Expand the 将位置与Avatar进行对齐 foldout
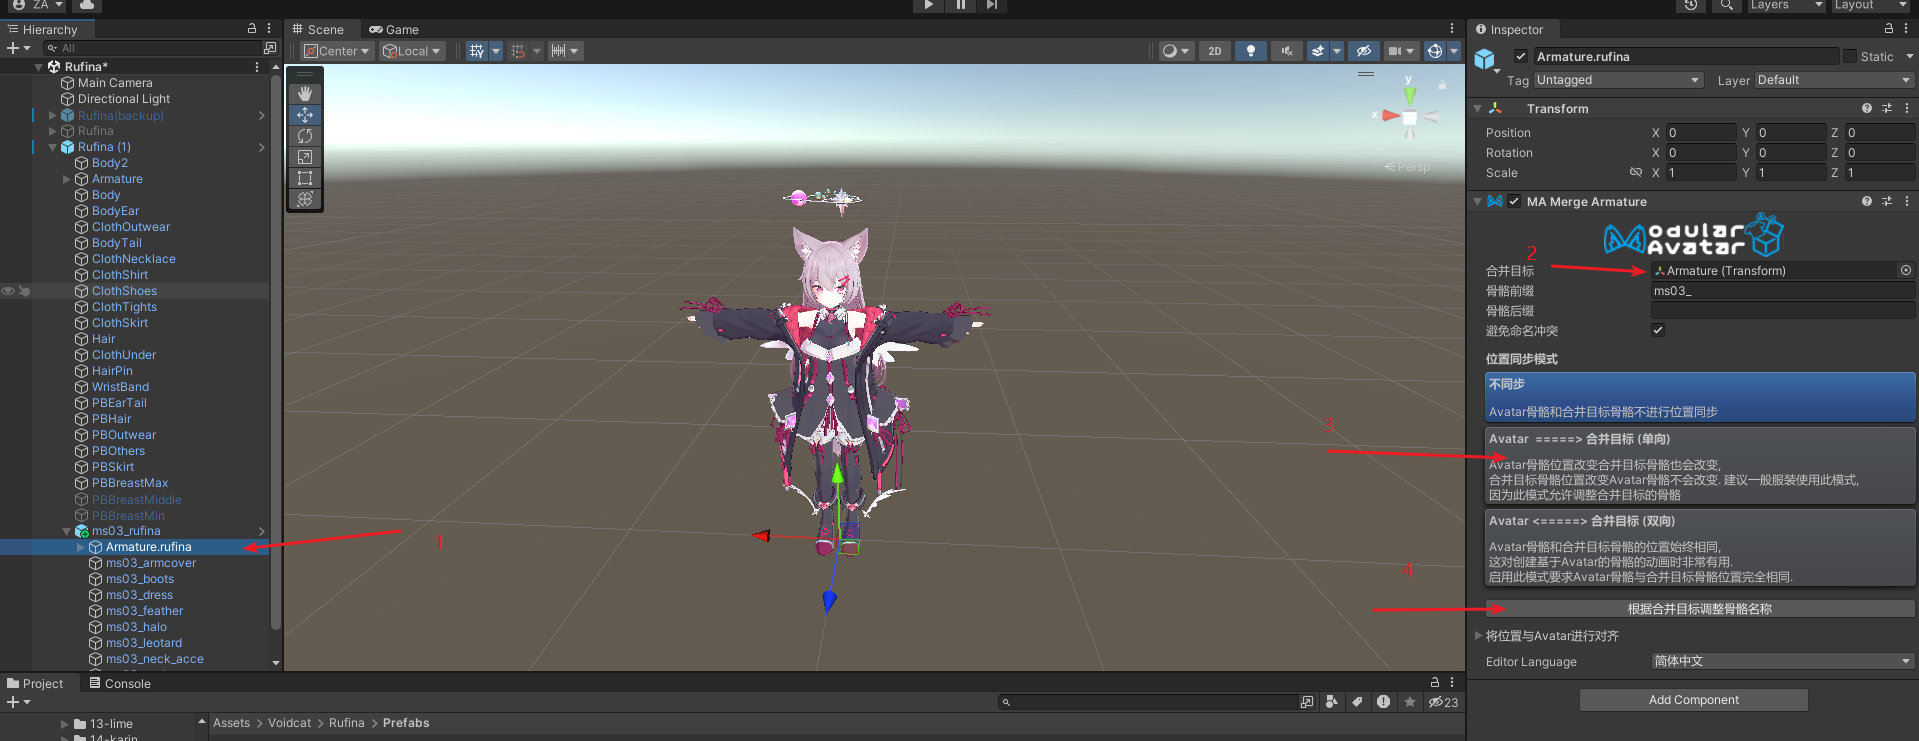This screenshot has width=1919, height=741. tap(1479, 636)
